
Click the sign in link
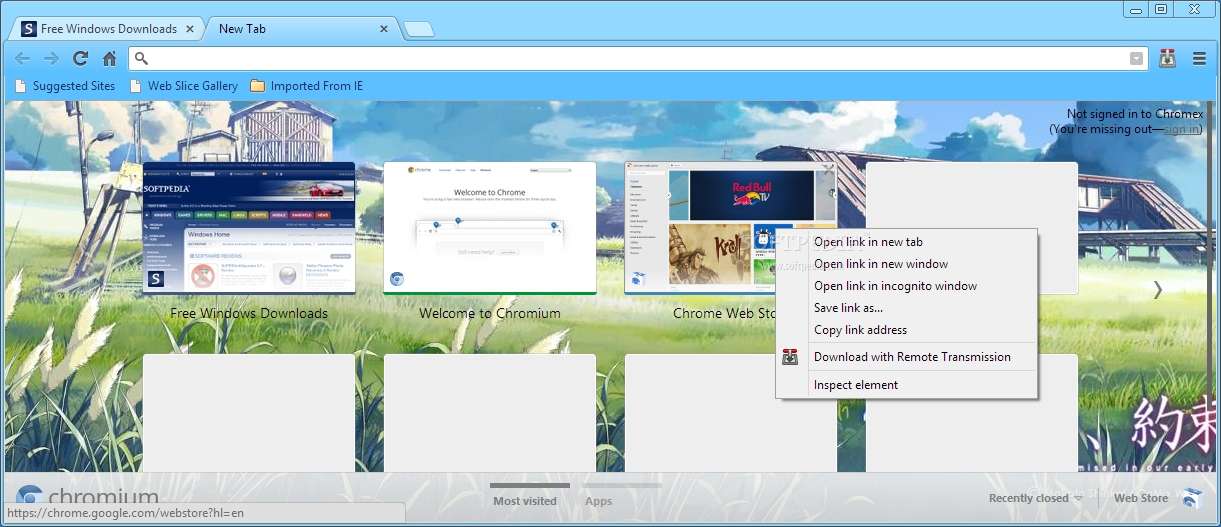1182,129
